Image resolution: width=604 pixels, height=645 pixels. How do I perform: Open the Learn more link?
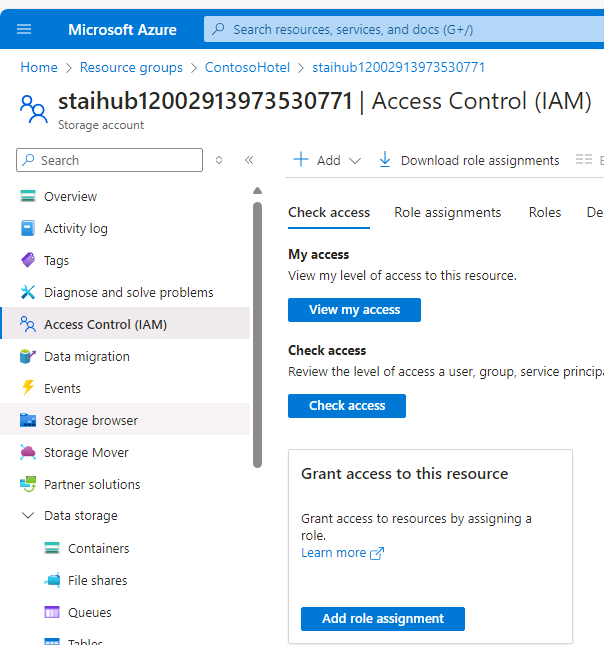[333, 552]
